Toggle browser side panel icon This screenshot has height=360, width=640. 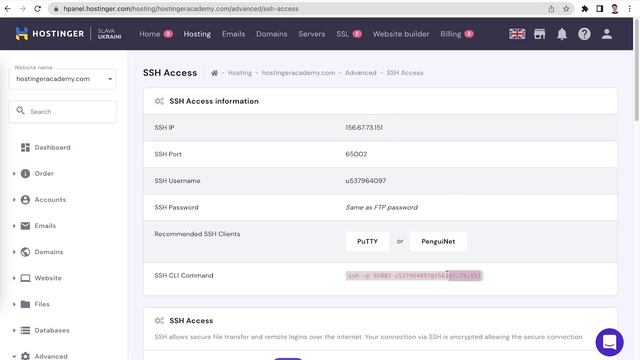point(600,9)
